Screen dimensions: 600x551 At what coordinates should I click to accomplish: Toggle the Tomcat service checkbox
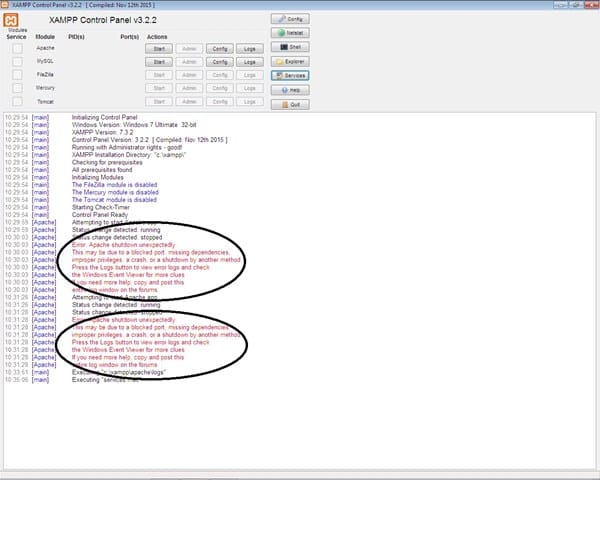point(17,101)
